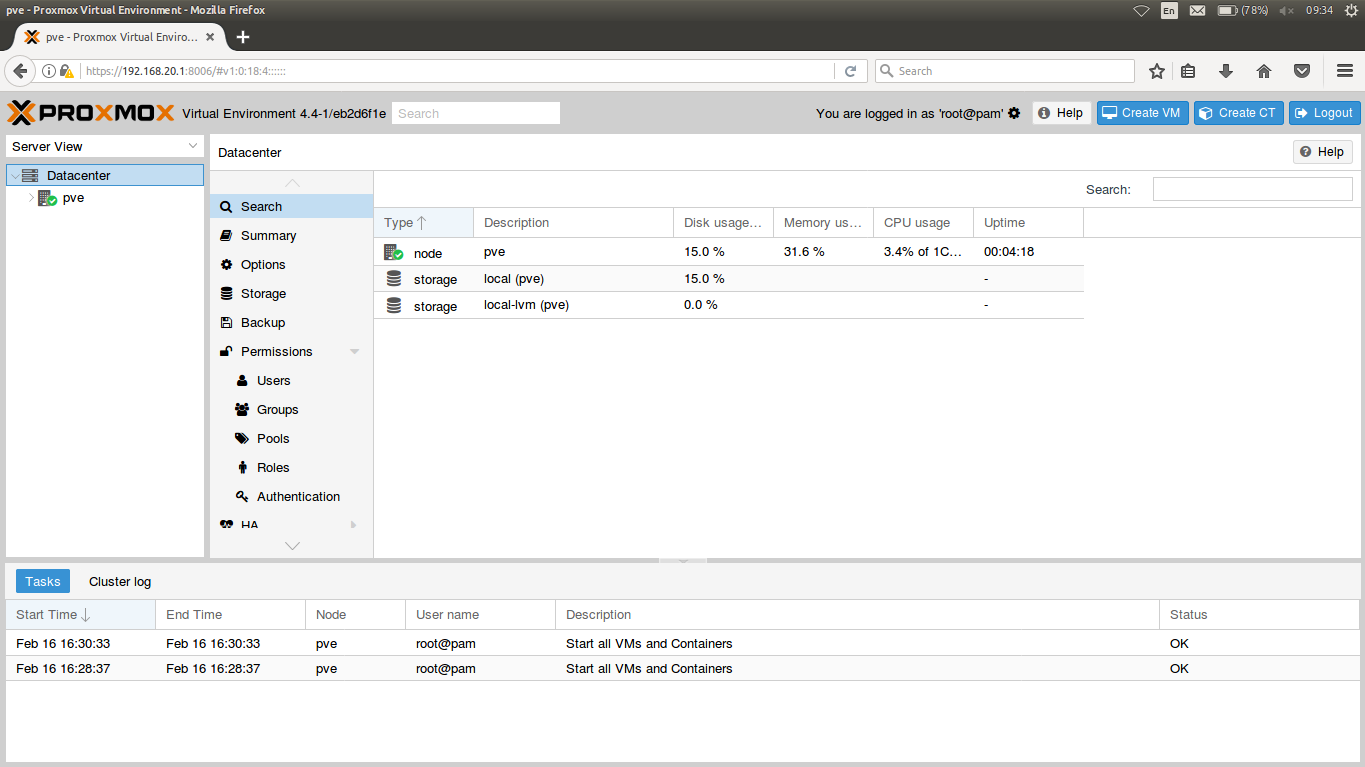
Task: Open the Roles menu item
Action: (x=291, y=467)
